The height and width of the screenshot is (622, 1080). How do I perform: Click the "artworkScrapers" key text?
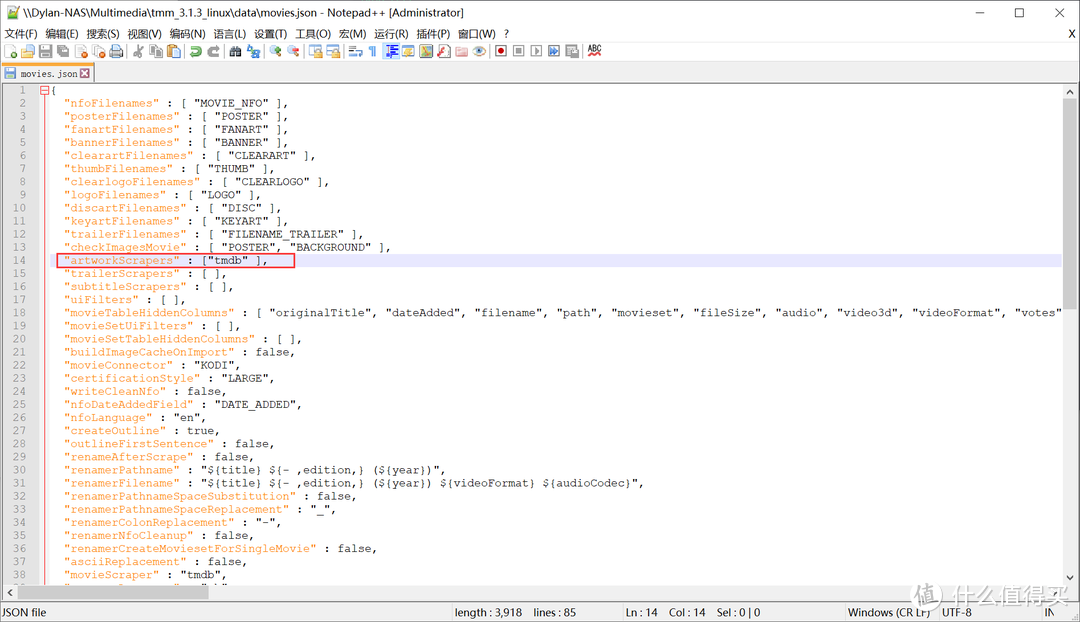[x=121, y=260]
